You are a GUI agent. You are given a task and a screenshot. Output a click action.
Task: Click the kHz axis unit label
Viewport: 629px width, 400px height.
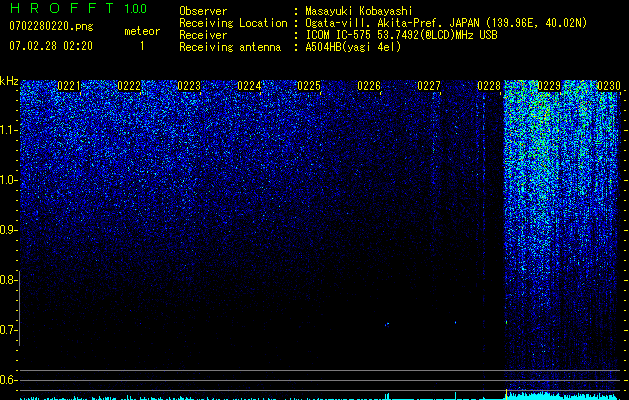[9, 81]
